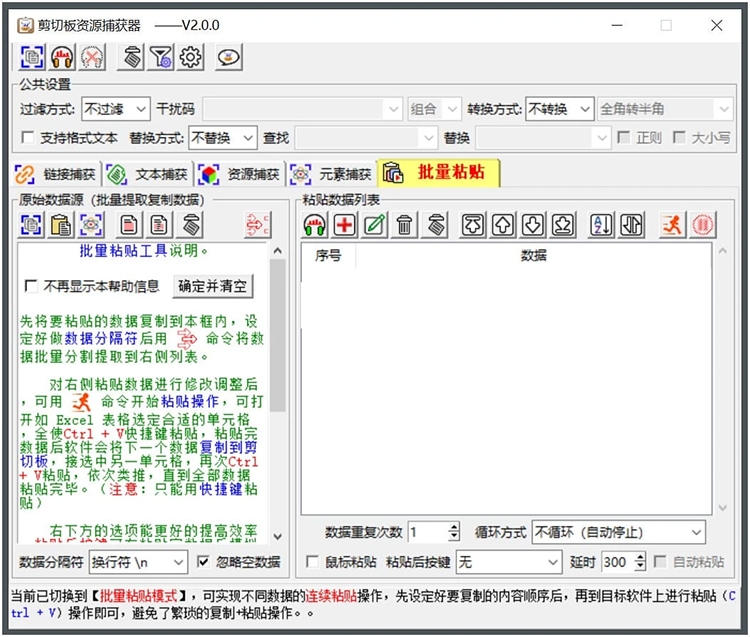Screen dimensions: 750x637
Task: Click the 数据重复次数 input field
Action: (427, 532)
